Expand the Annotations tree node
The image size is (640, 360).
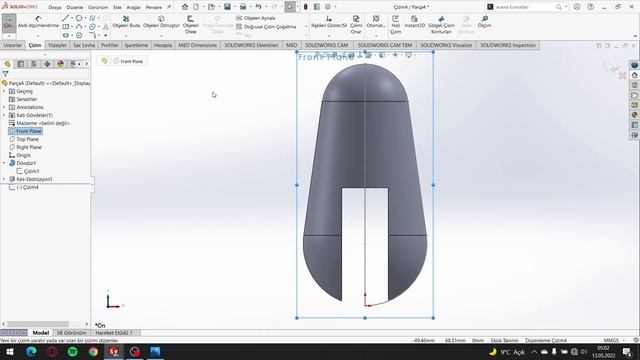[x=4, y=107]
